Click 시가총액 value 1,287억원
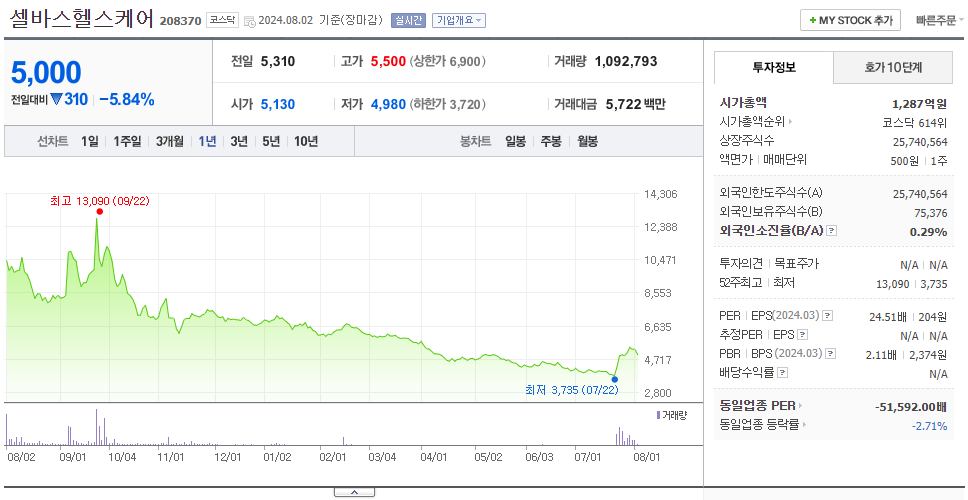This screenshot has height=500, width=968. click(x=919, y=104)
